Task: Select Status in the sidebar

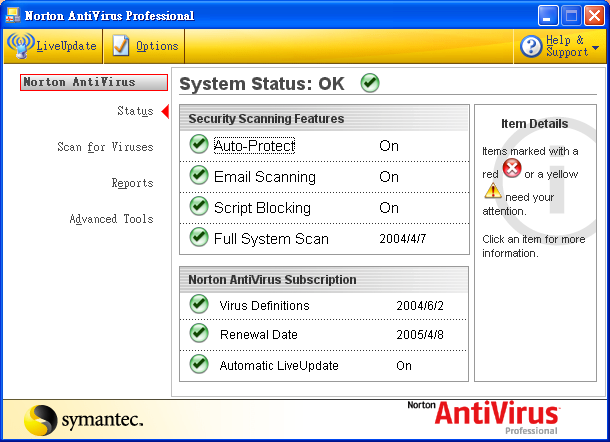Action: (135, 111)
